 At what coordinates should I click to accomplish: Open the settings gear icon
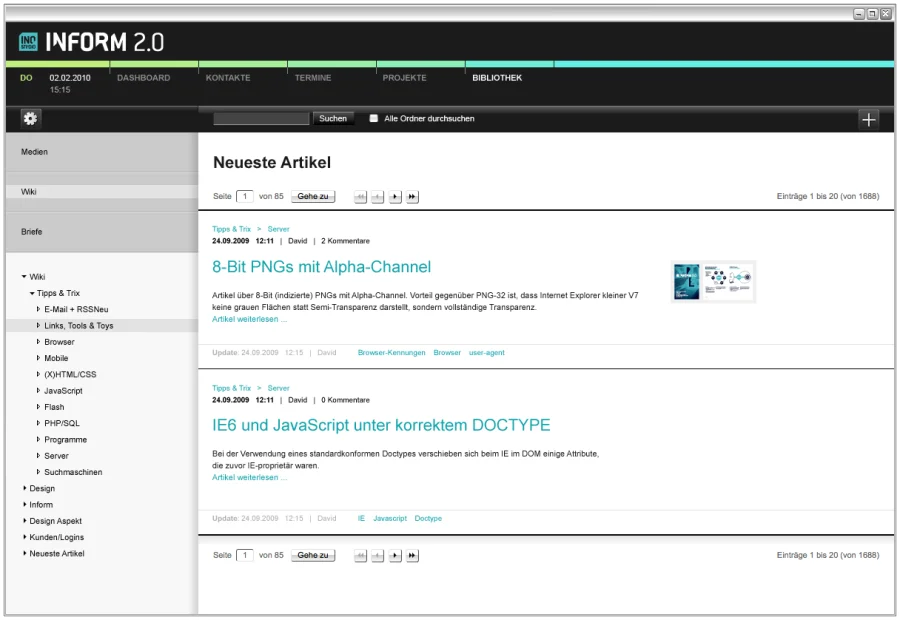[x=30, y=119]
